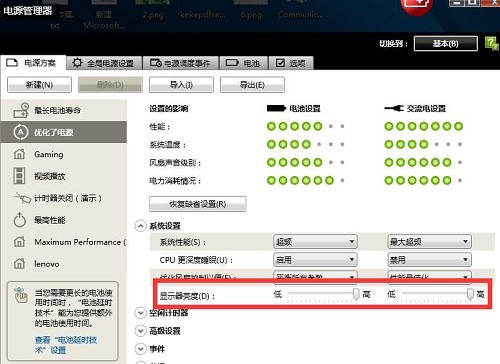The width and height of the screenshot is (500, 364).
Task: Switch to basic mode with 基本(B)
Action: point(446,43)
